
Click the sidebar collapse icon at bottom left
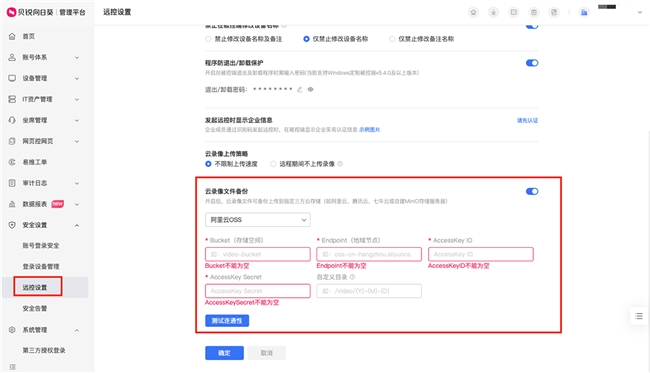pos(12,367)
